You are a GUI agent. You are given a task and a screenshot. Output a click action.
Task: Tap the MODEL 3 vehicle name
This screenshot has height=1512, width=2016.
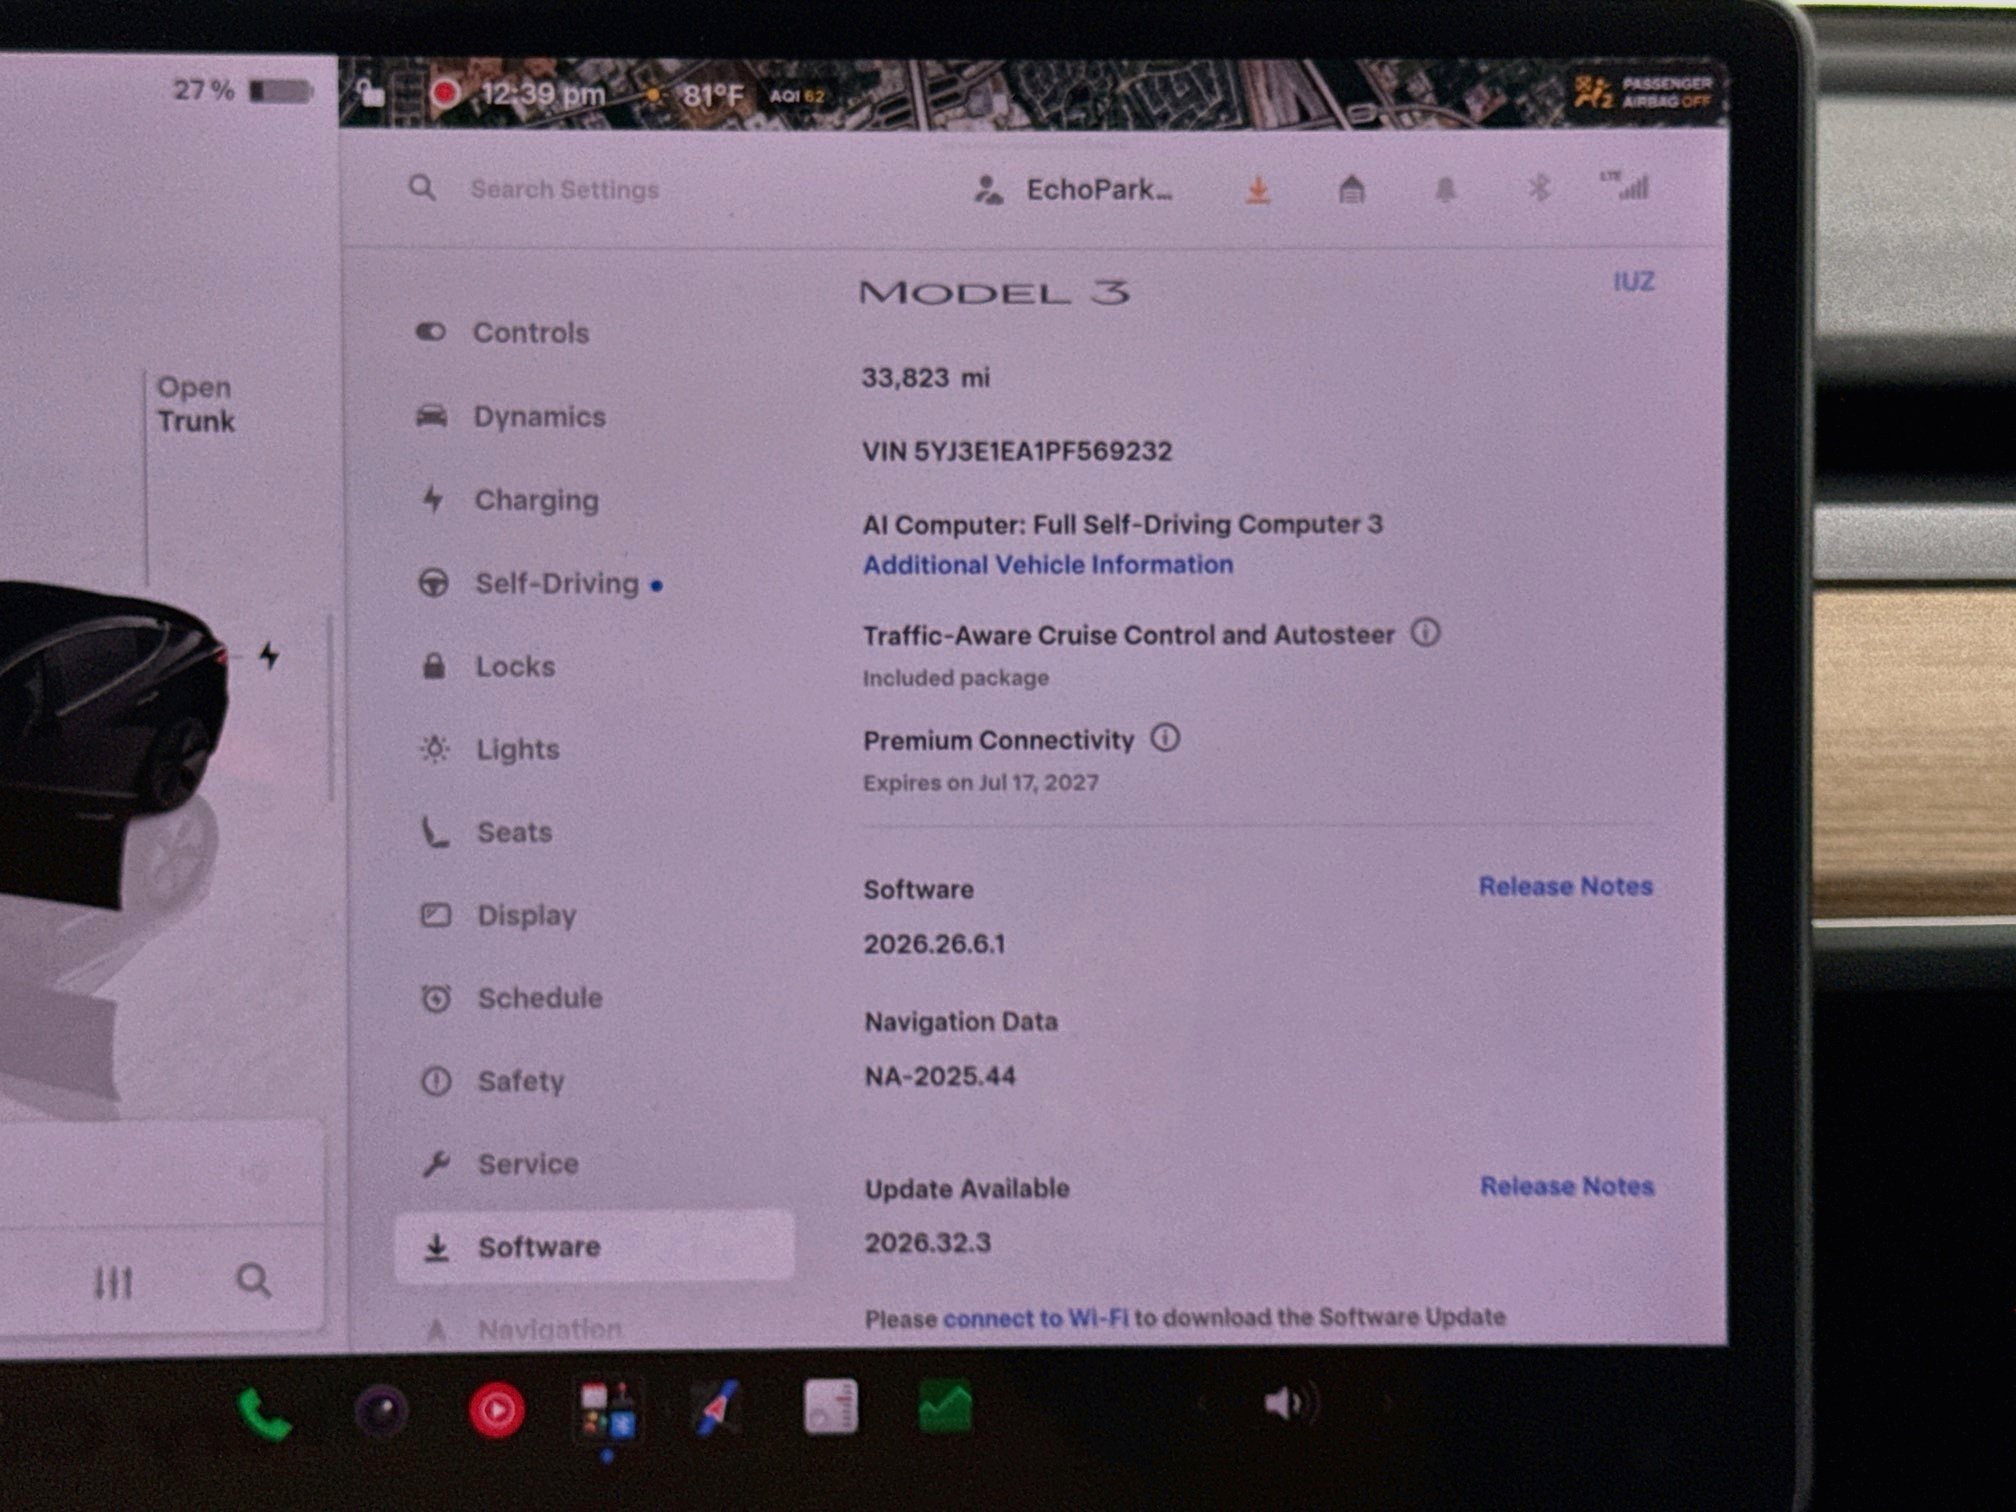click(995, 292)
